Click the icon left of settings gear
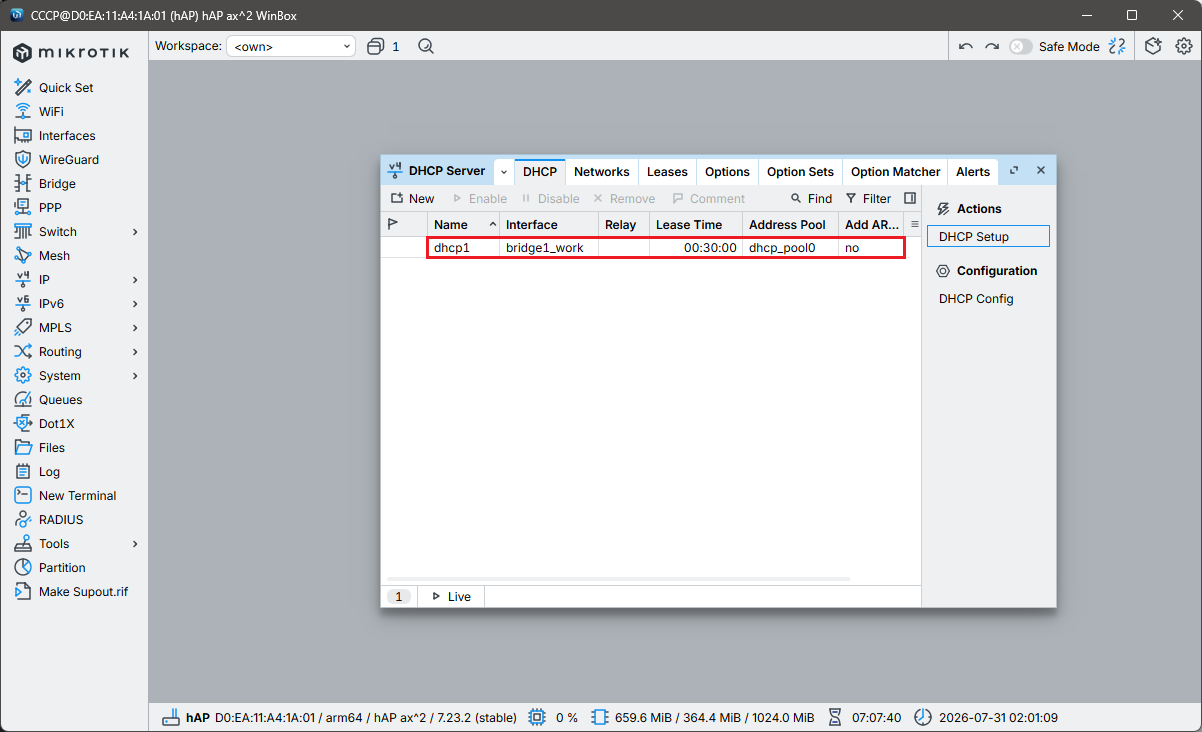1202x732 pixels. pyautogui.click(x=1153, y=46)
